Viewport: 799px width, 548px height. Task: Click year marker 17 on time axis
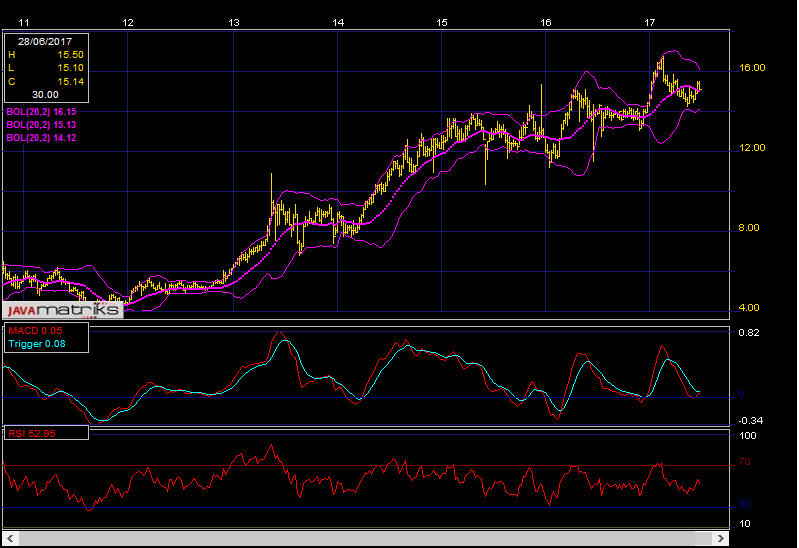point(650,22)
